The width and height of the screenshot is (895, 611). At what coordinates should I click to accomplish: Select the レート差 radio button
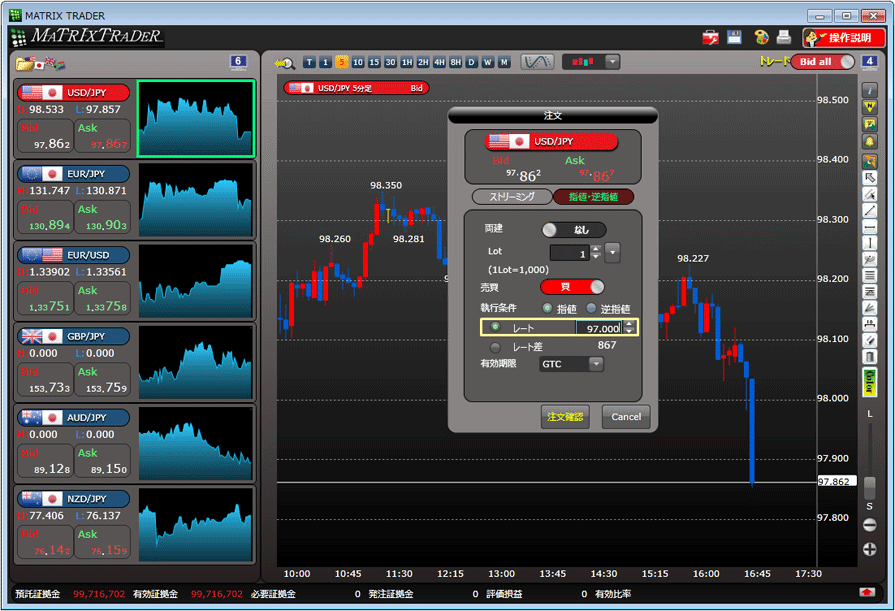point(495,347)
